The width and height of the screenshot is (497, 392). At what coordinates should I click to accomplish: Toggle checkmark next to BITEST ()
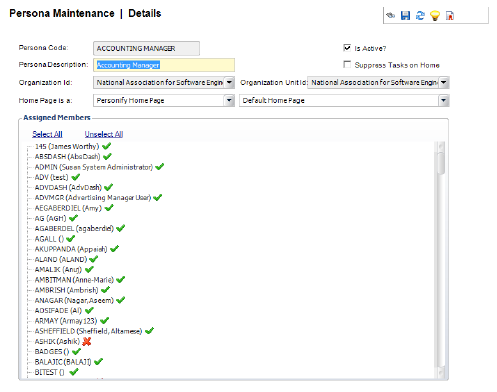(x=74, y=372)
